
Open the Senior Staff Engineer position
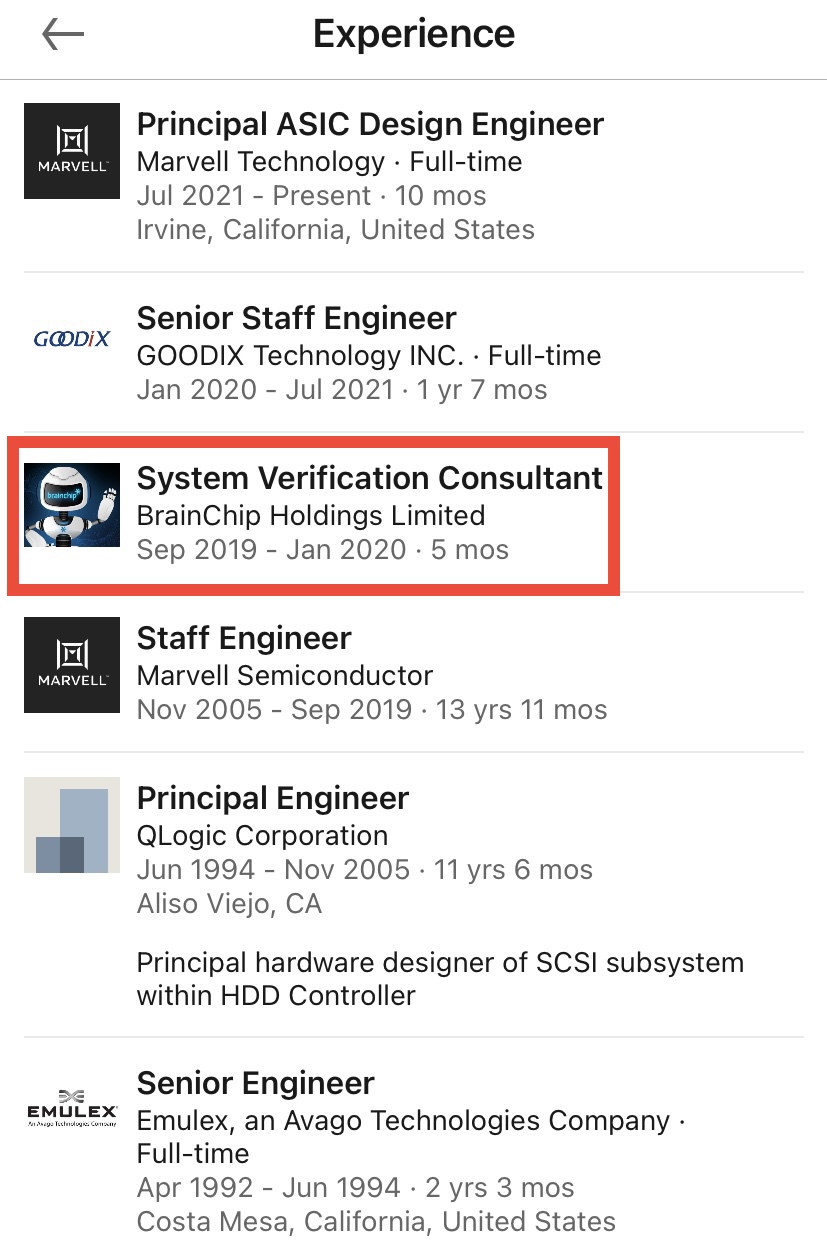click(296, 319)
